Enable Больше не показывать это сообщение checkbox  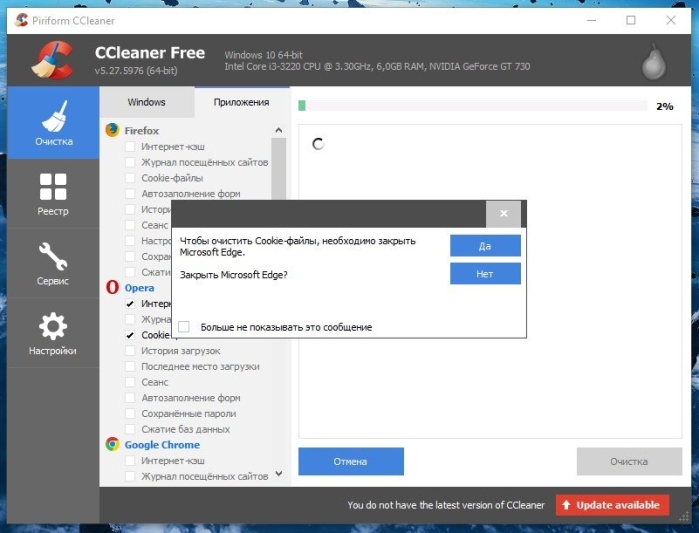click(x=184, y=327)
